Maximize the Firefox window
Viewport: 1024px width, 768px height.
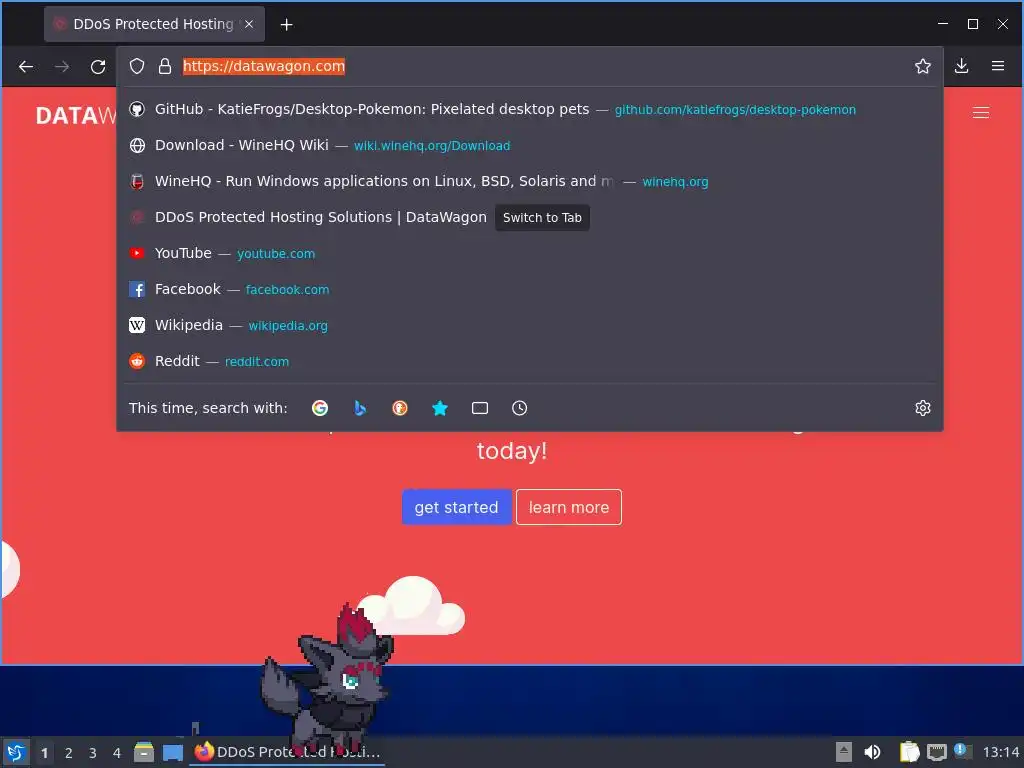972,24
